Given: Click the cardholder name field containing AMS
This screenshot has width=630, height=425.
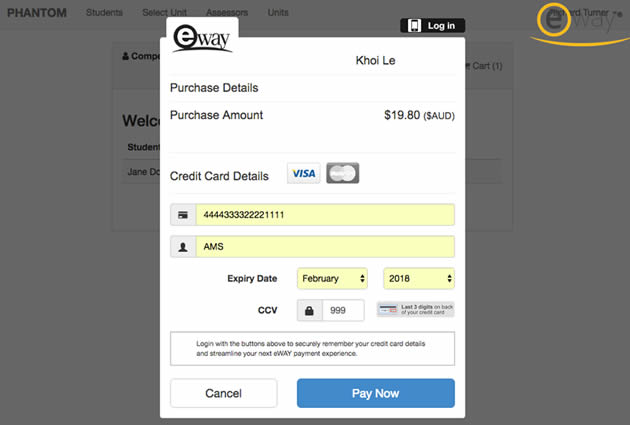Looking at the screenshot, I should 325,246.
